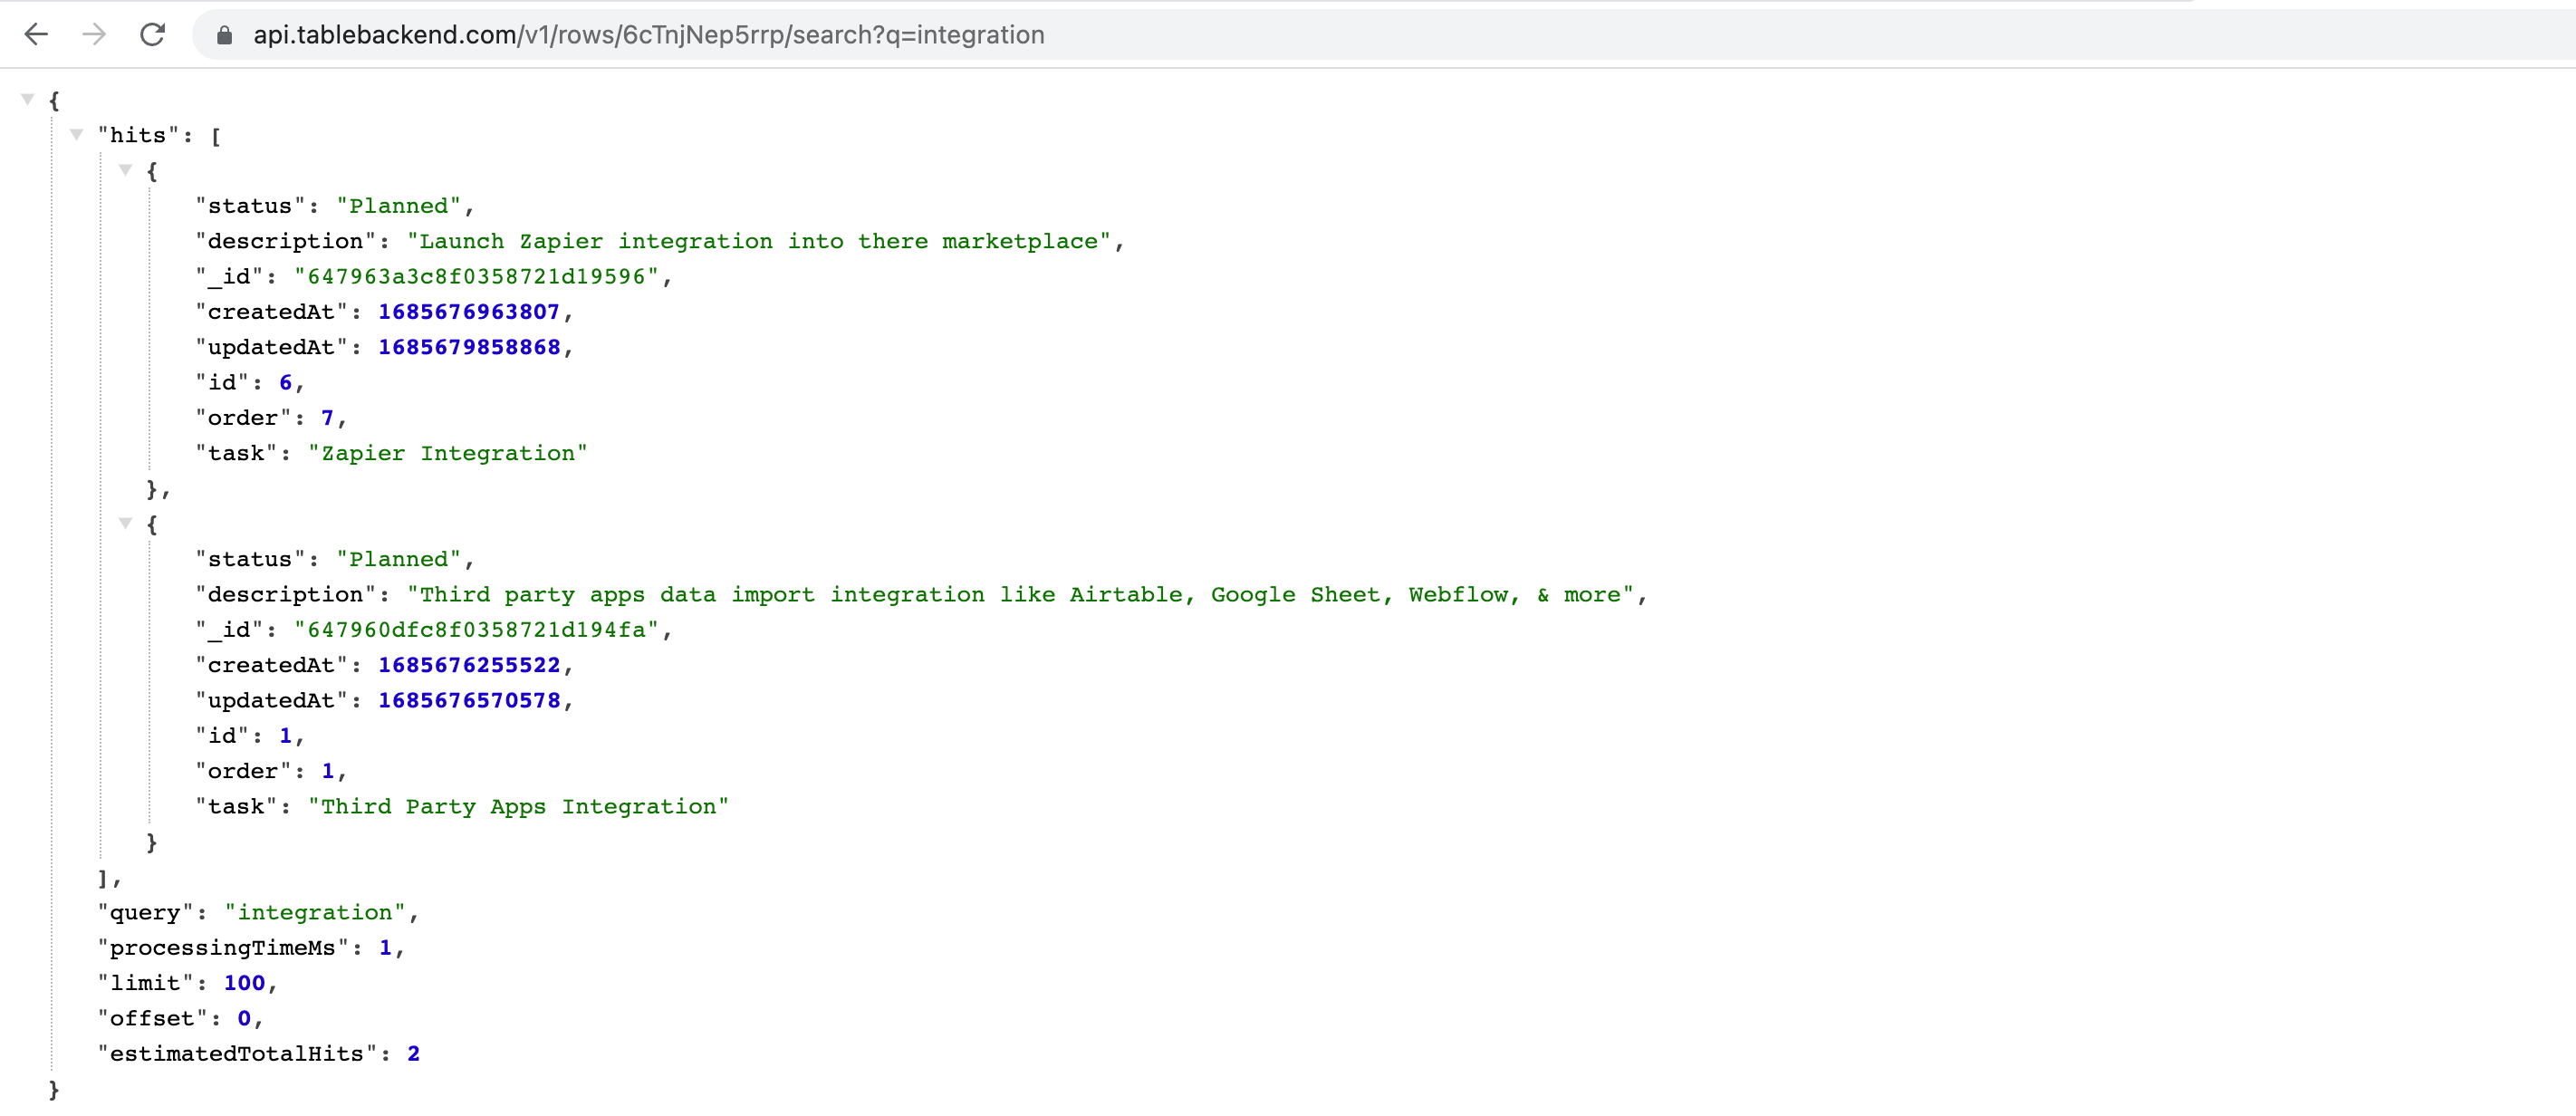
Task: Click the padlock site info icon
Action: [x=224, y=35]
